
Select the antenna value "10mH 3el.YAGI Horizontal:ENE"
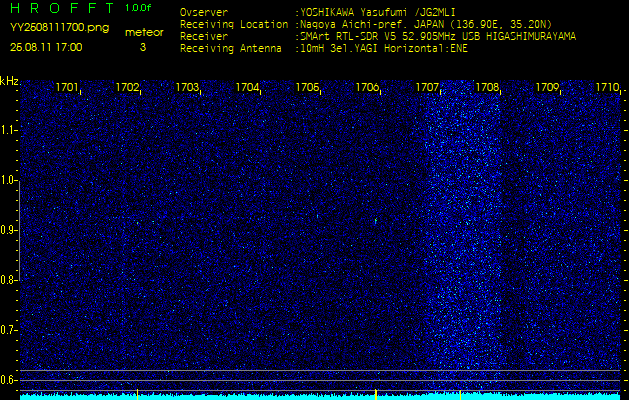384,49
